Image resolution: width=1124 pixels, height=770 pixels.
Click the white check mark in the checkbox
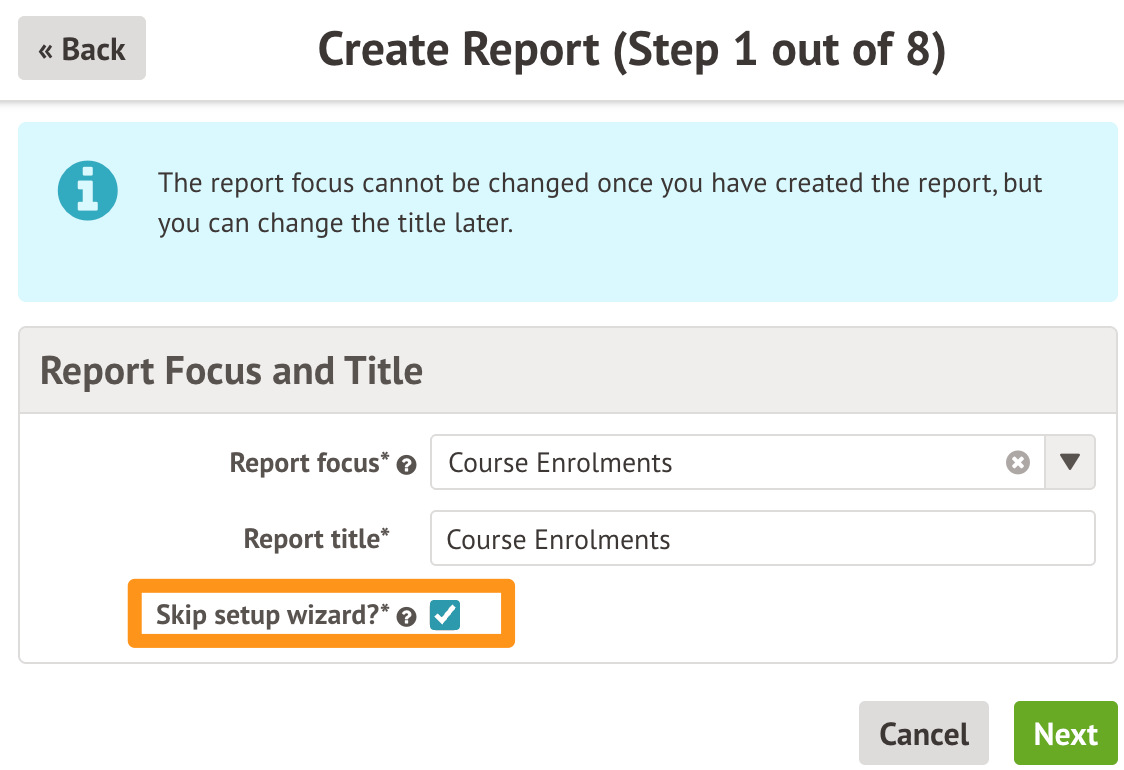click(x=444, y=615)
